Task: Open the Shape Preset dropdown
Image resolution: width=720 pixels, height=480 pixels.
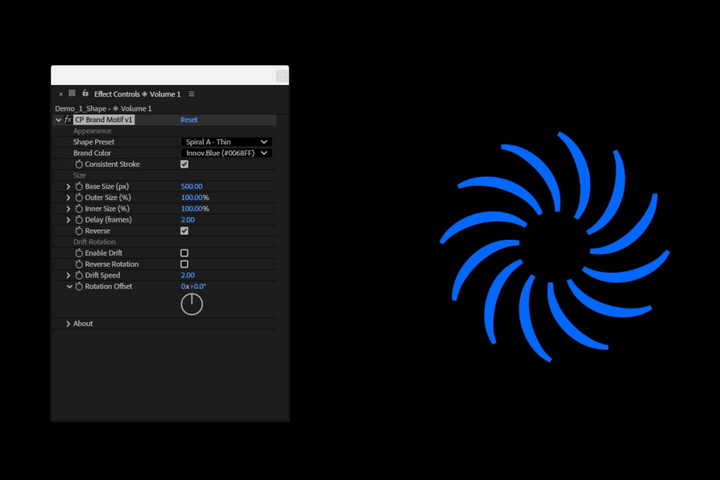Action: point(226,142)
